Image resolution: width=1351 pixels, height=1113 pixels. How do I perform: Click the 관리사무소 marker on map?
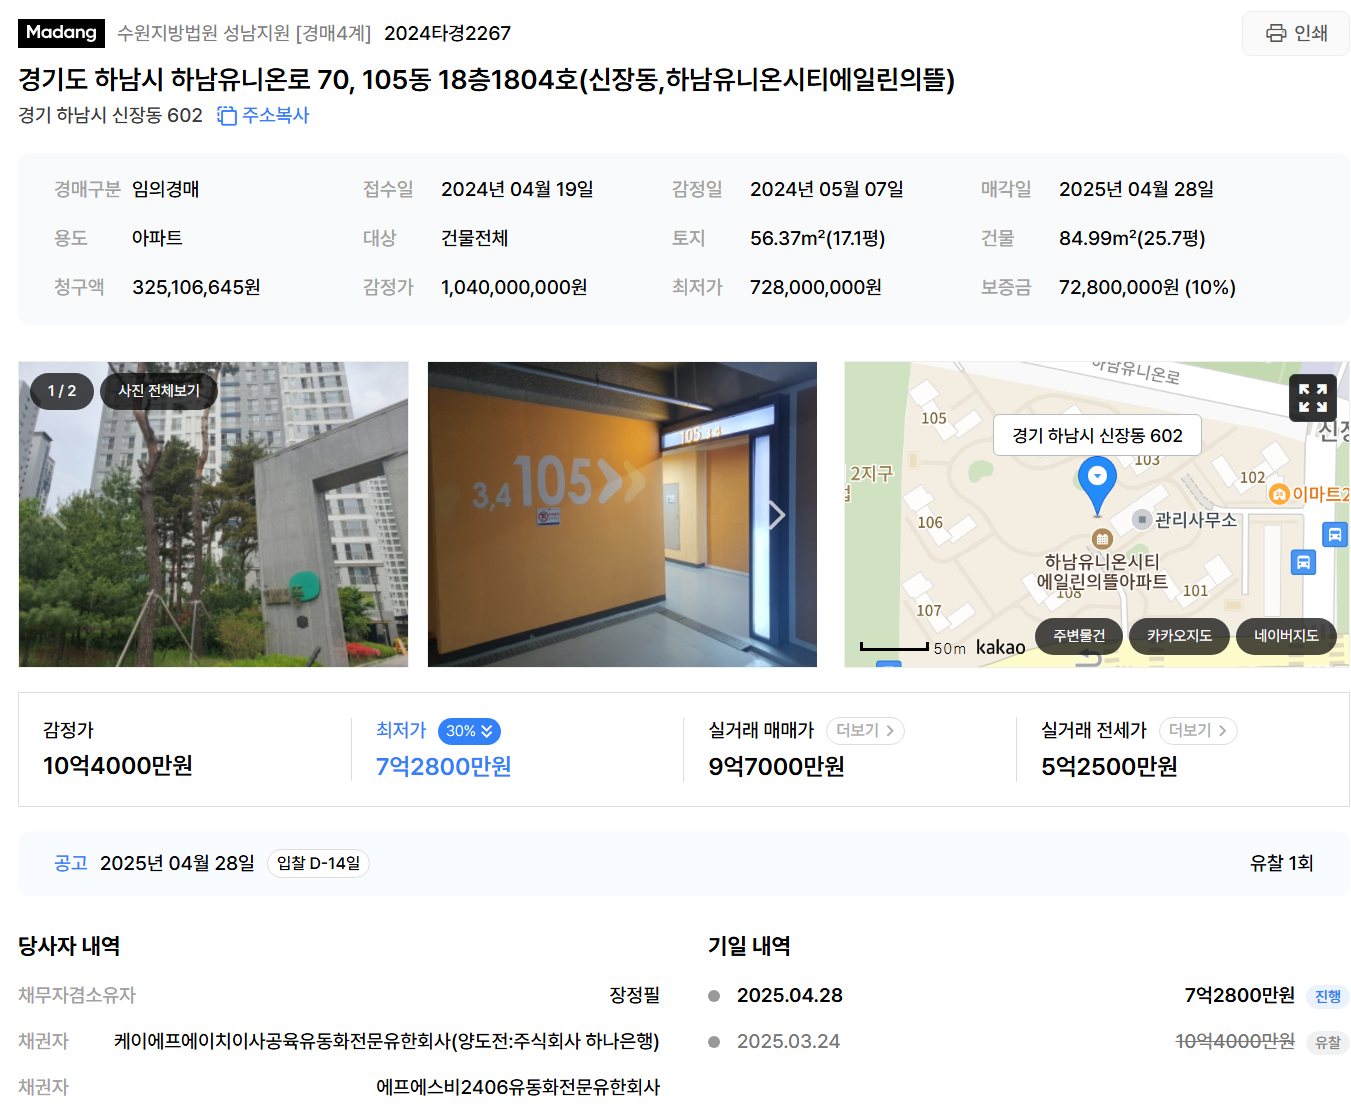pyautogui.click(x=1184, y=519)
